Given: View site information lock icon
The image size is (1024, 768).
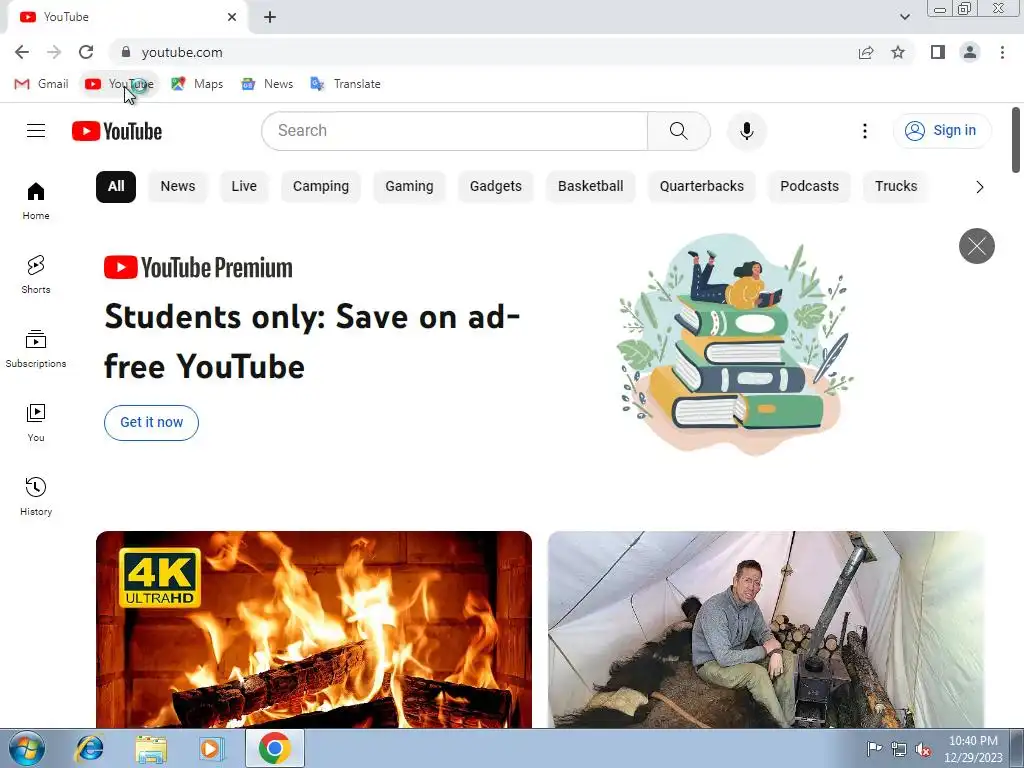Looking at the screenshot, I should 126,52.
